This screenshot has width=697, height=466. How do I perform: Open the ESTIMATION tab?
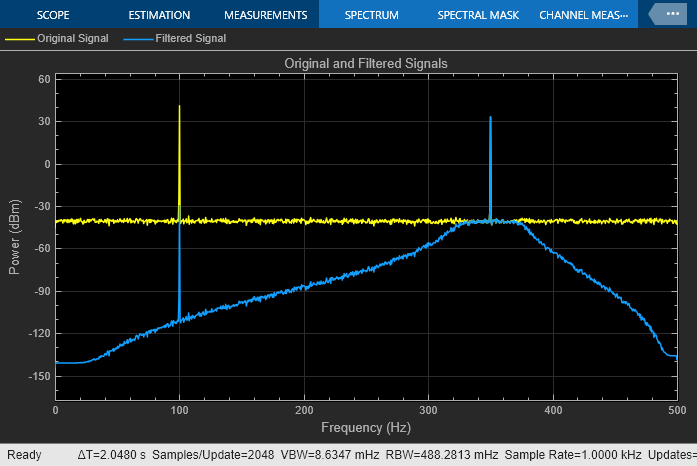pos(159,15)
